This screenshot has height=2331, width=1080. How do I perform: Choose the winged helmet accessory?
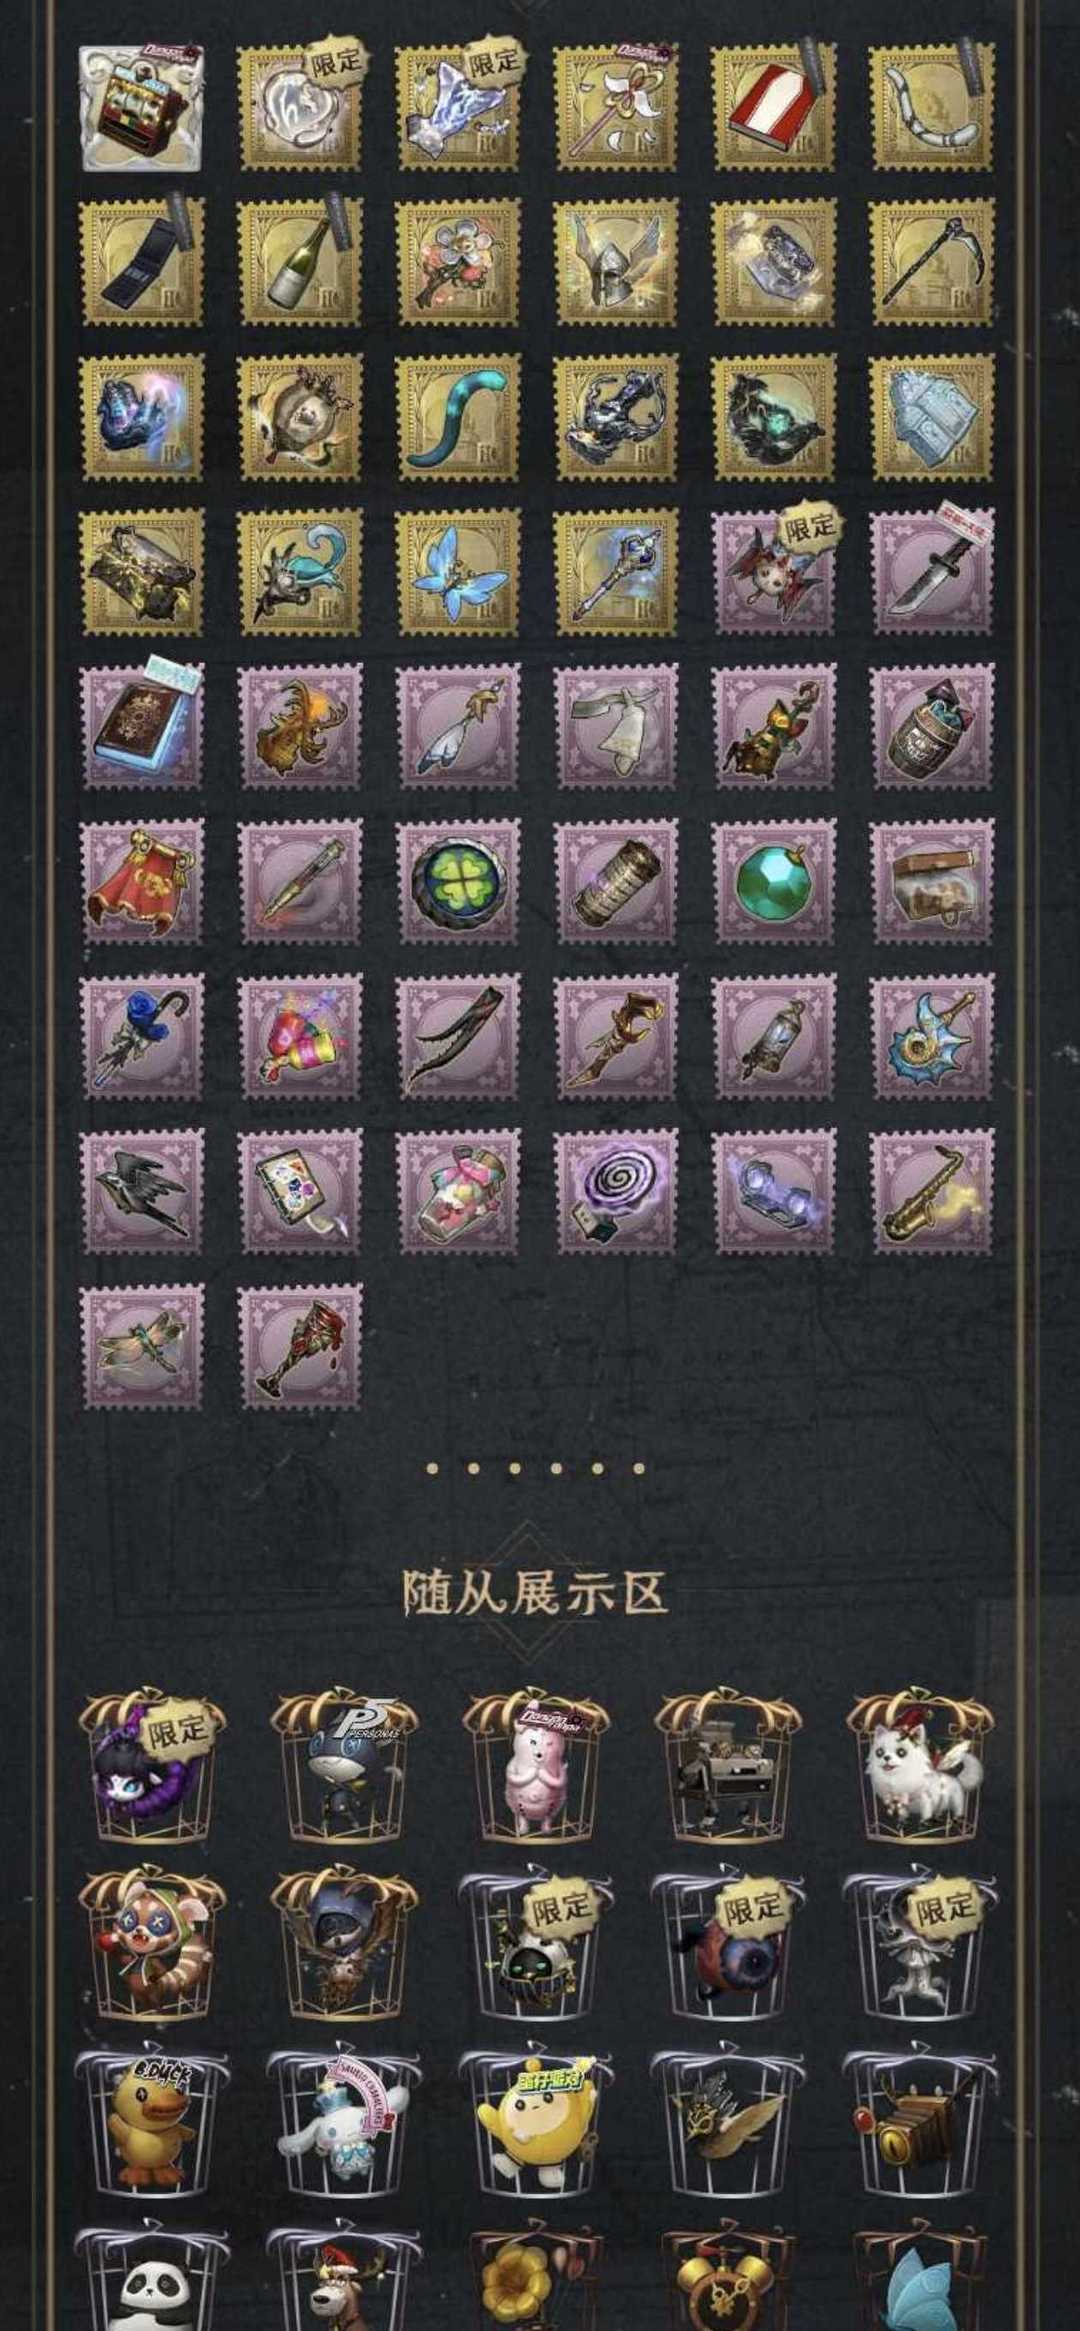pos(616,262)
